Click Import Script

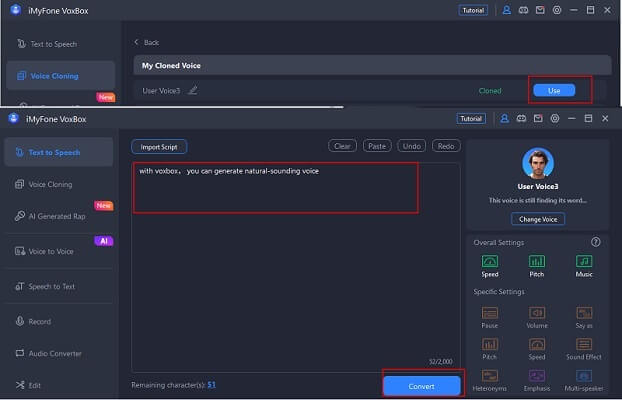159,147
